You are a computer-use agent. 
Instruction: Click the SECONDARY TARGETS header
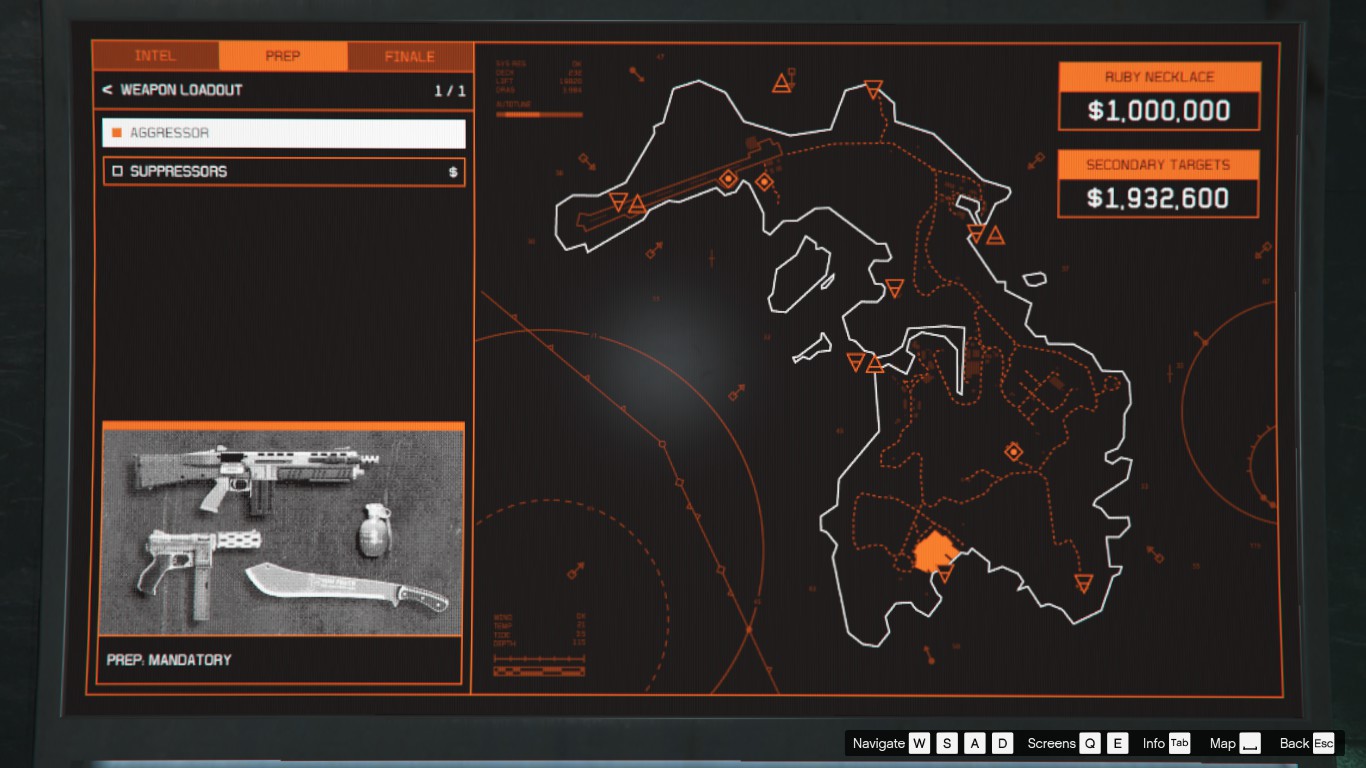(1159, 165)
